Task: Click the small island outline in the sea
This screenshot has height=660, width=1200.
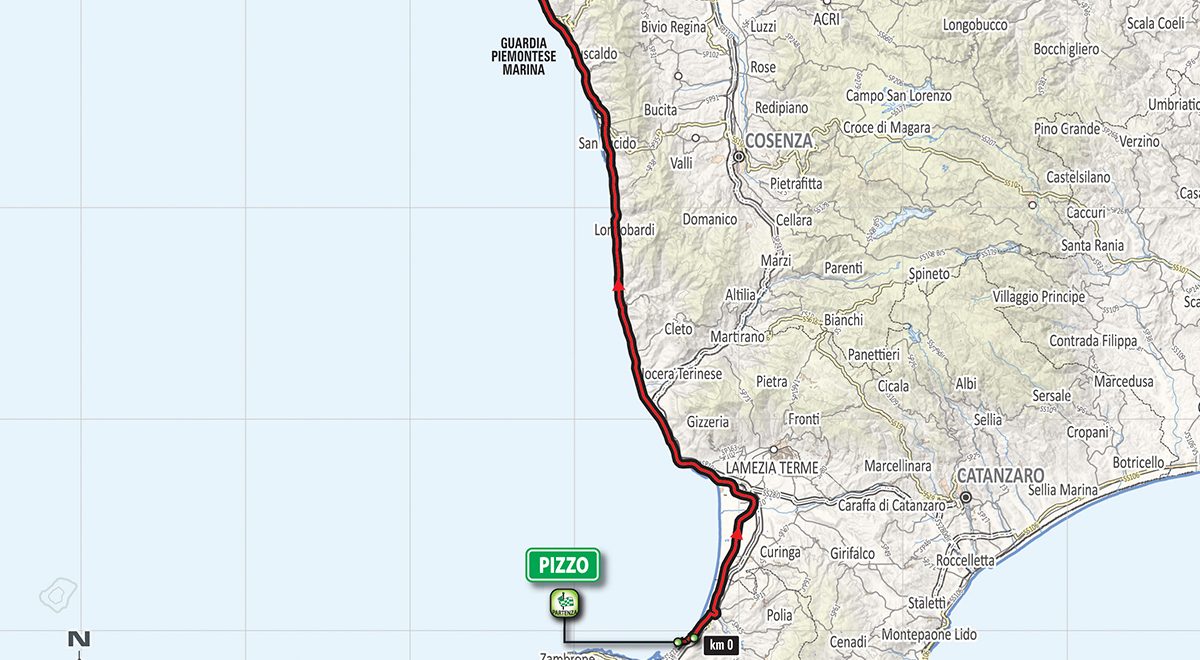Action: click(57, 595)
